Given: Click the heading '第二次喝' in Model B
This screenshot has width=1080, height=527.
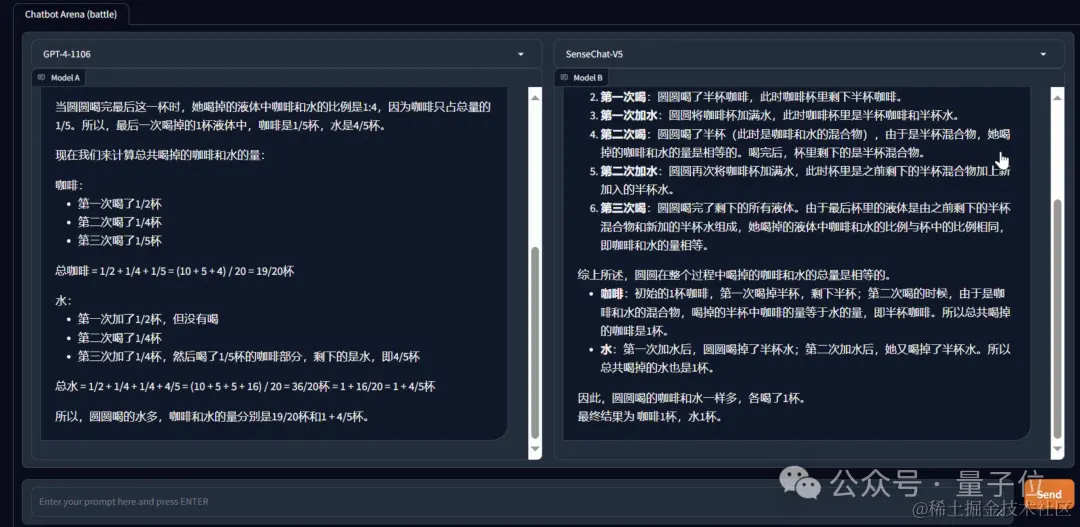Looking at the screenshot, I should 623,134.
